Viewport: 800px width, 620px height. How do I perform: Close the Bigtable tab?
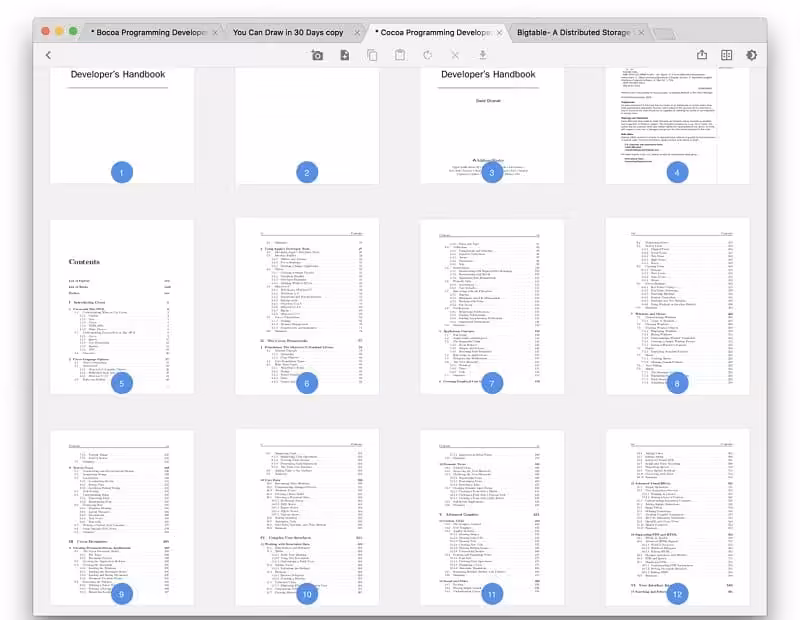[641, 33]
